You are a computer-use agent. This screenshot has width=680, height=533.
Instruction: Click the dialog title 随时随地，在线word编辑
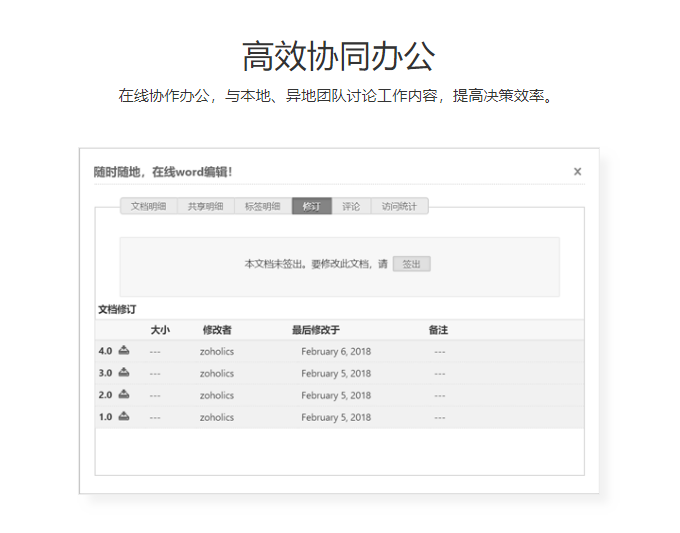163,172
